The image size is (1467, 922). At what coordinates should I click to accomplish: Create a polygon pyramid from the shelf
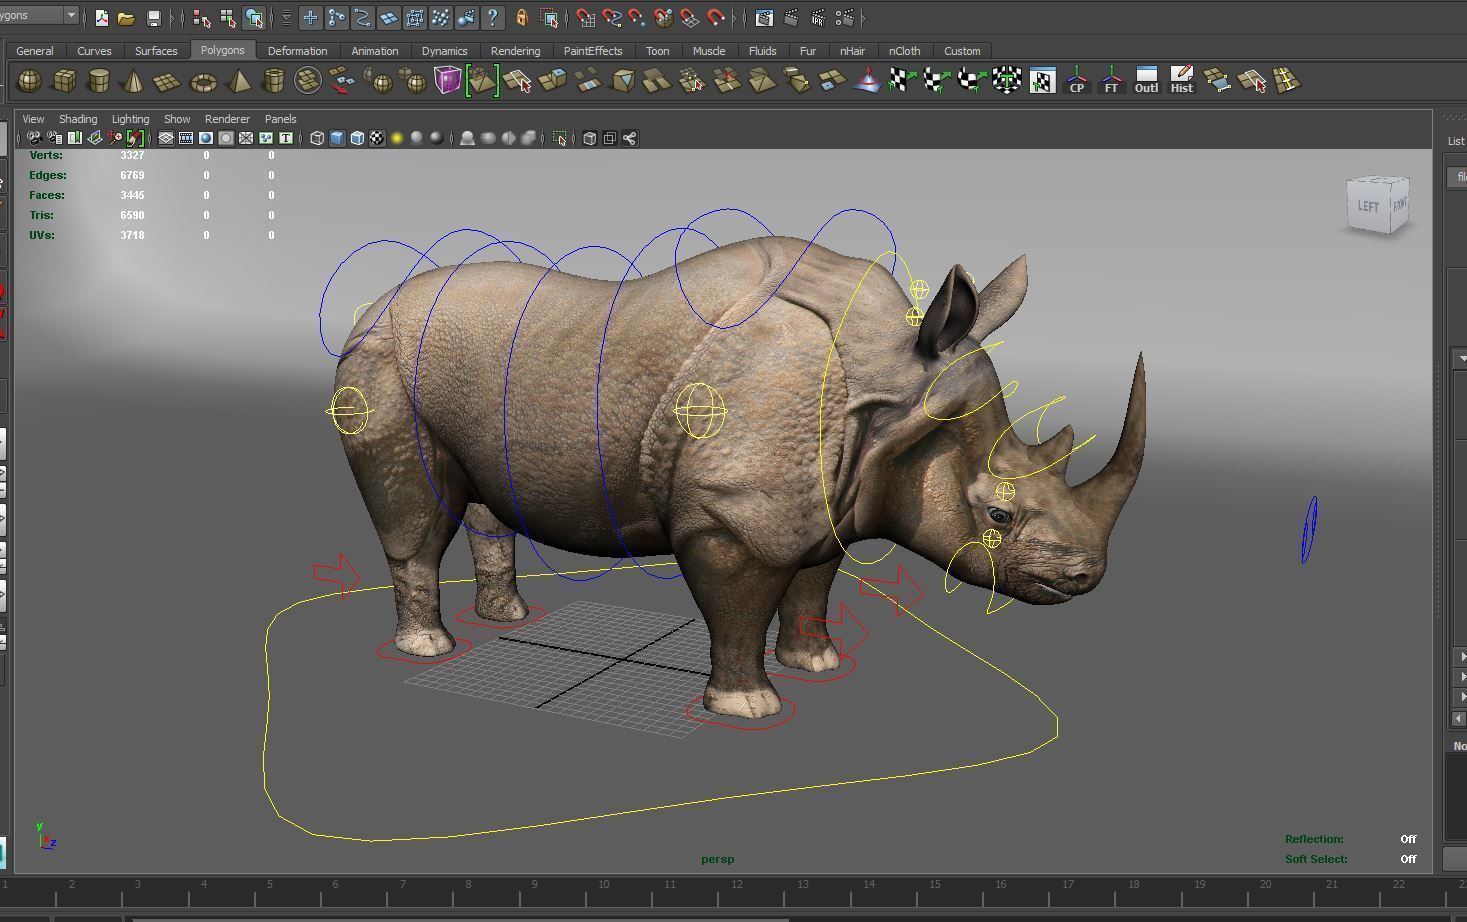239,81
